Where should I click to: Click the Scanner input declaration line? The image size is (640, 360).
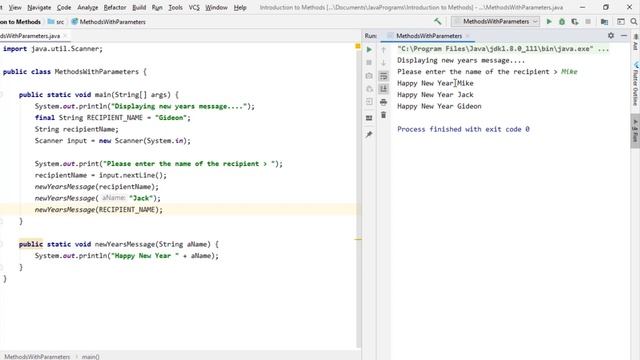[x=112, y=141]
